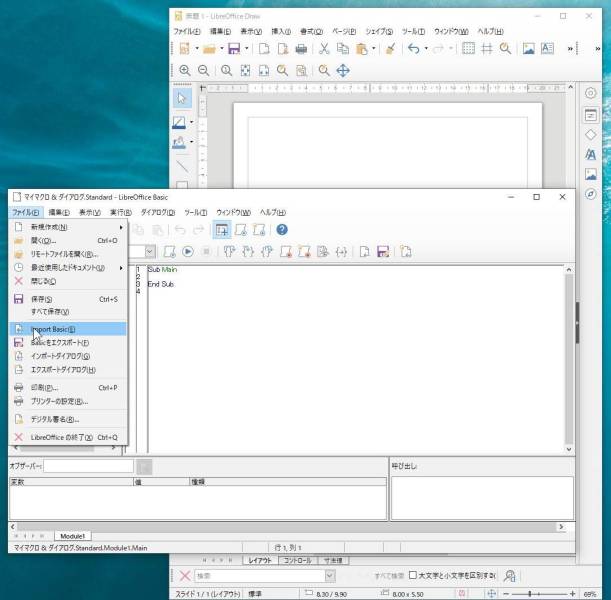Open 新規作成 submenu in File menu
This screenshot has width=611, height=600.
(x=68, y=227)
